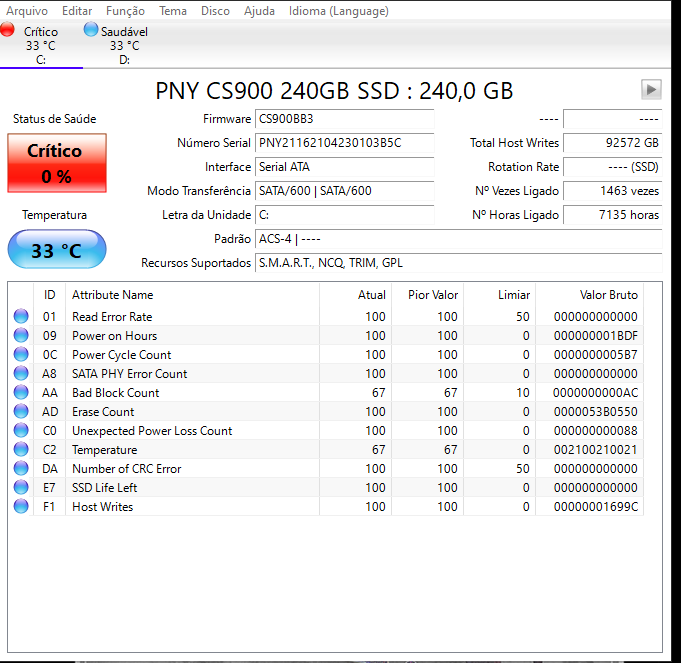Click status orb for Unexpected Power Loss Count

pyautogui.click(x=21, y=430)
